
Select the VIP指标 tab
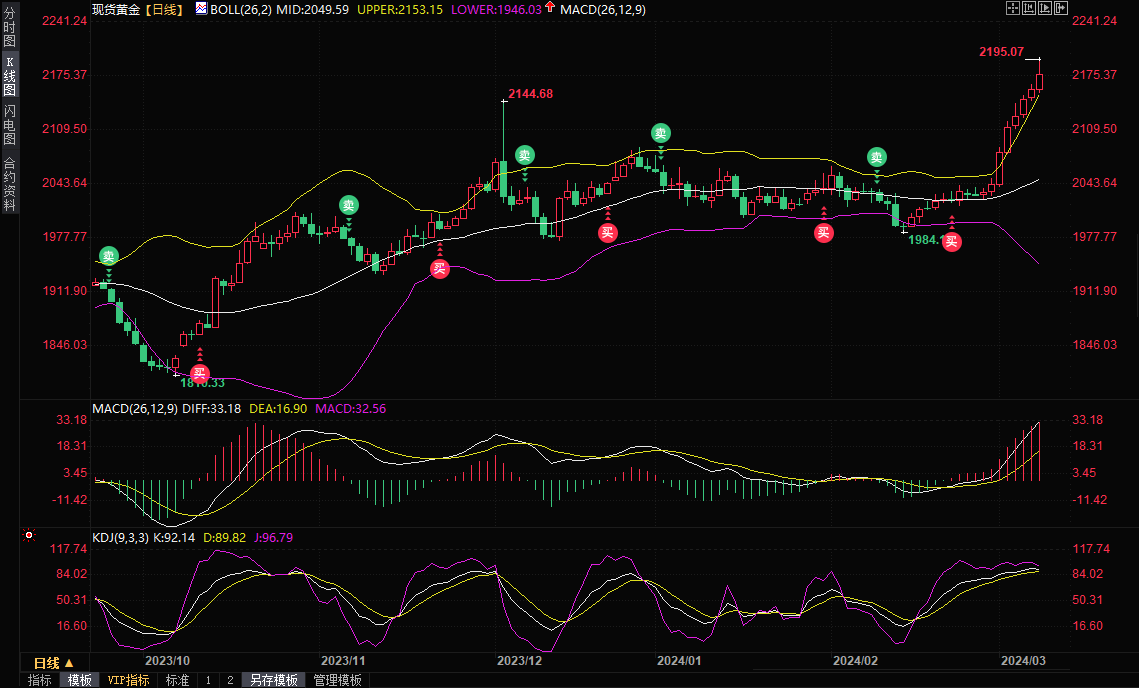(128, 680)
